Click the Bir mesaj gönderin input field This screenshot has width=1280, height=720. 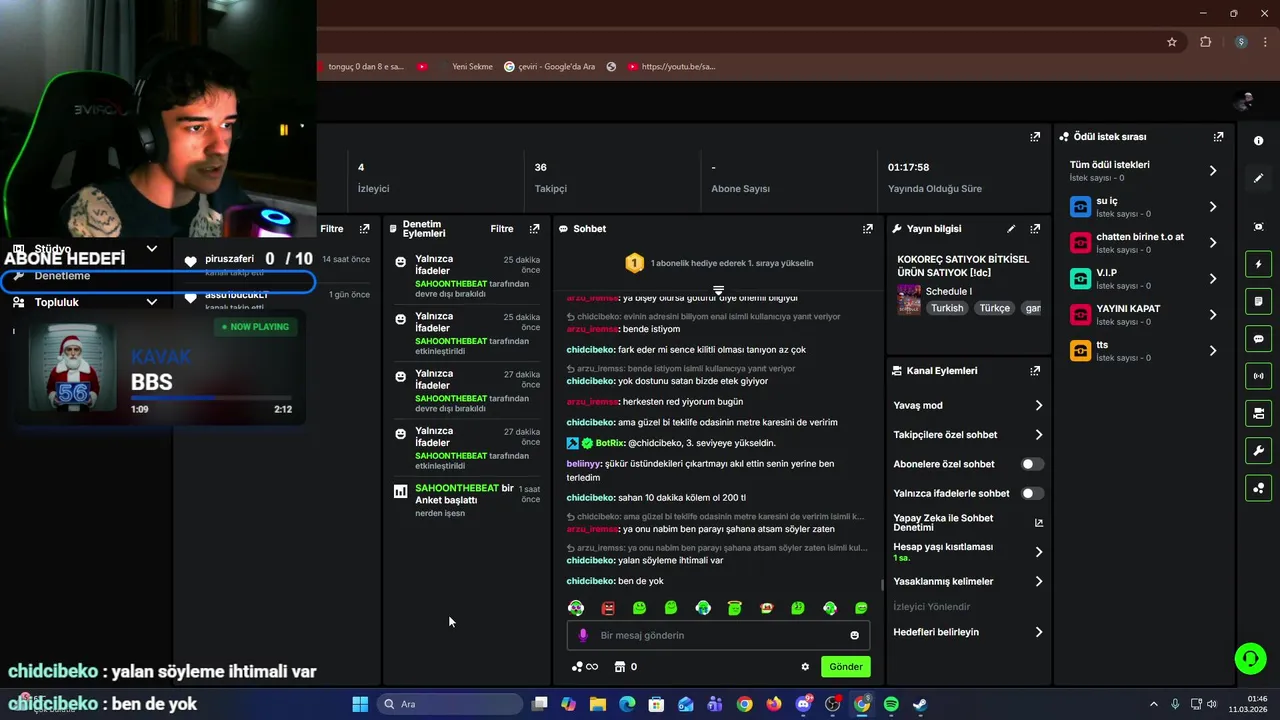tap(718, 635)
